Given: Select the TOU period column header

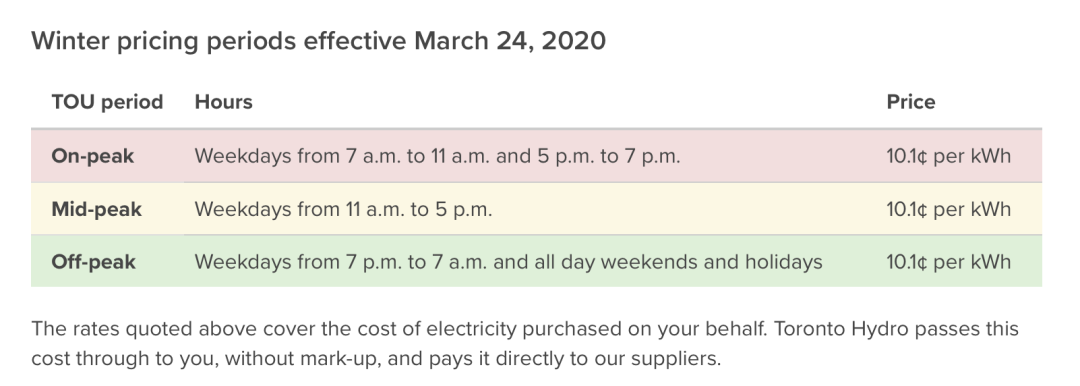Looking at the screenshot, I should [107, 102].
